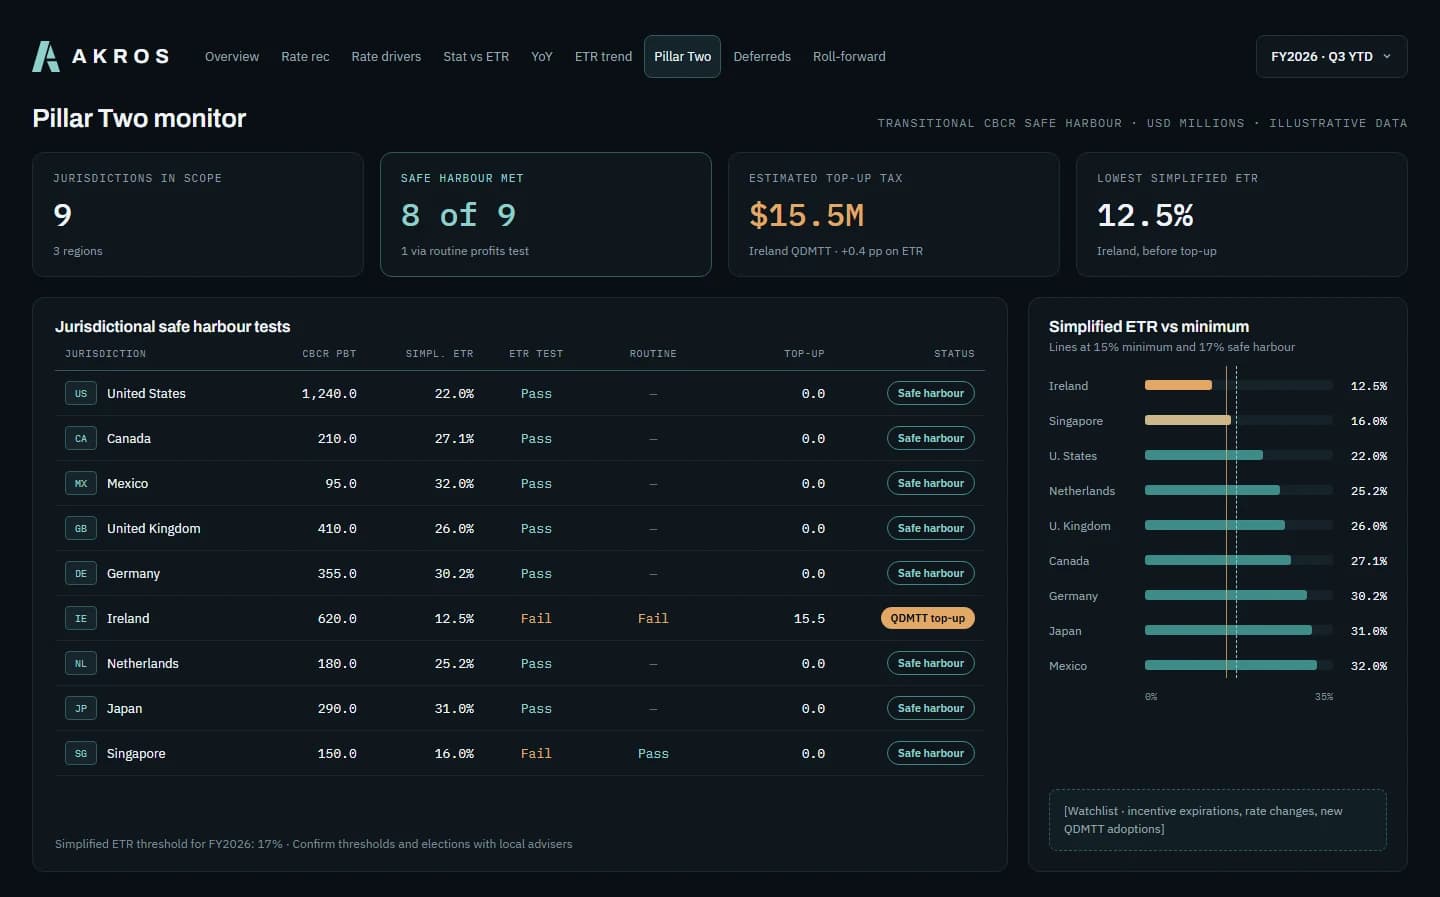Open the Rate drivers tab
Viewport: 1440px width, 897px height.
[x=386, y=56]
